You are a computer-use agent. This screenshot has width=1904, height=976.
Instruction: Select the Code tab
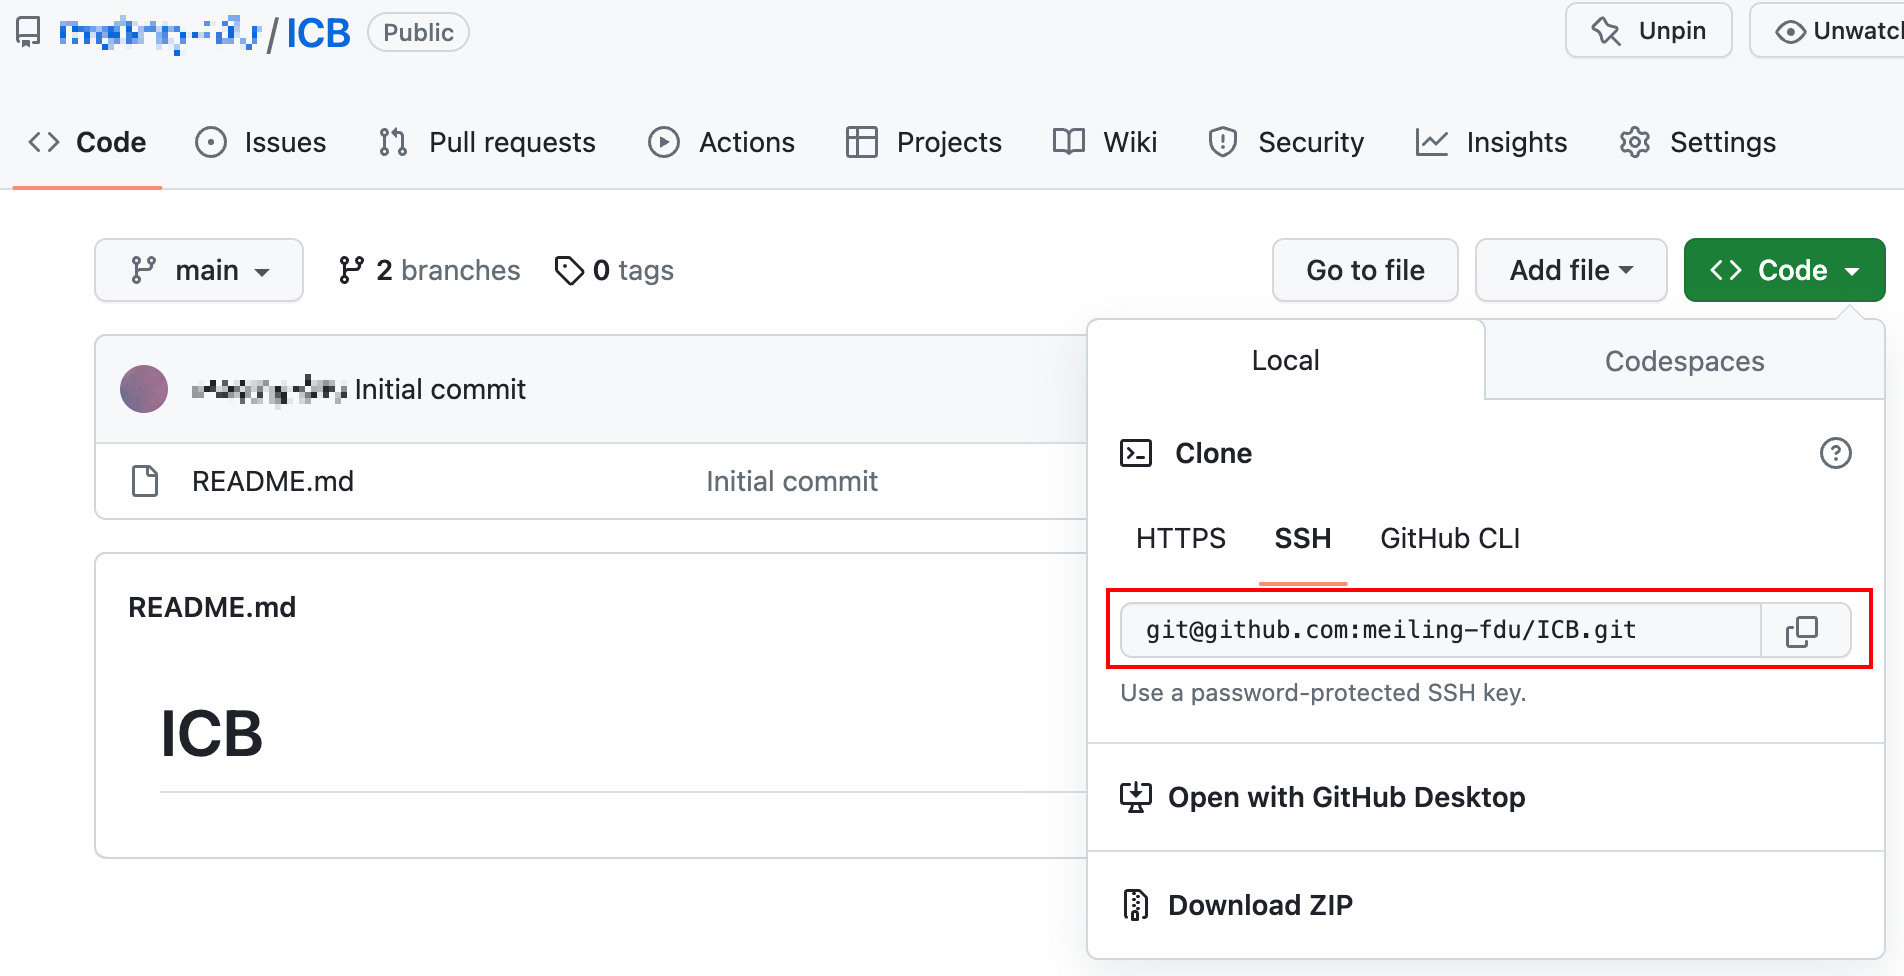point(87,142)
